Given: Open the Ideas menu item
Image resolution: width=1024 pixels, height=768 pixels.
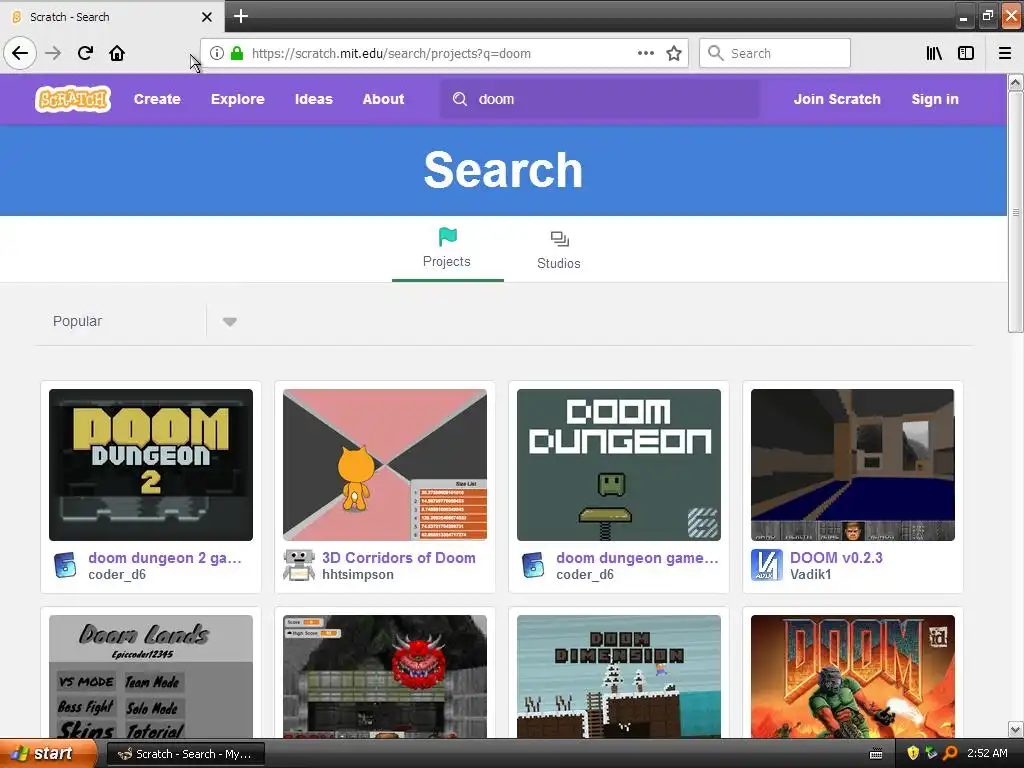Looking at the screenshot, I should click(x=313, y=99).
